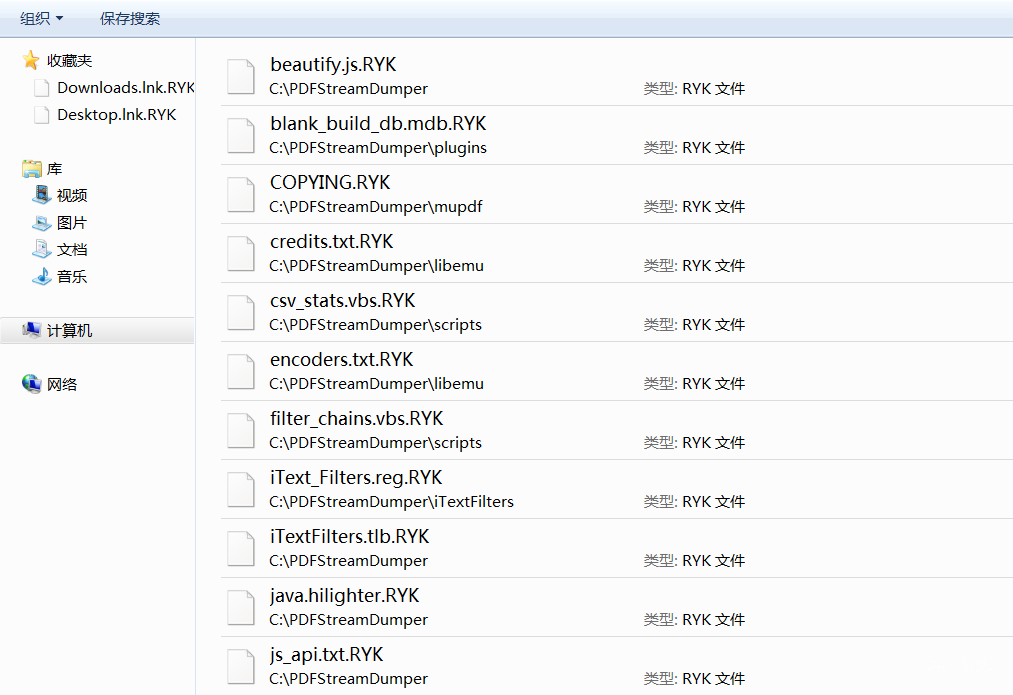Click the 库 libraries folder icon
The height and width of the screenshot is (695, 1013).
(31, 169)
